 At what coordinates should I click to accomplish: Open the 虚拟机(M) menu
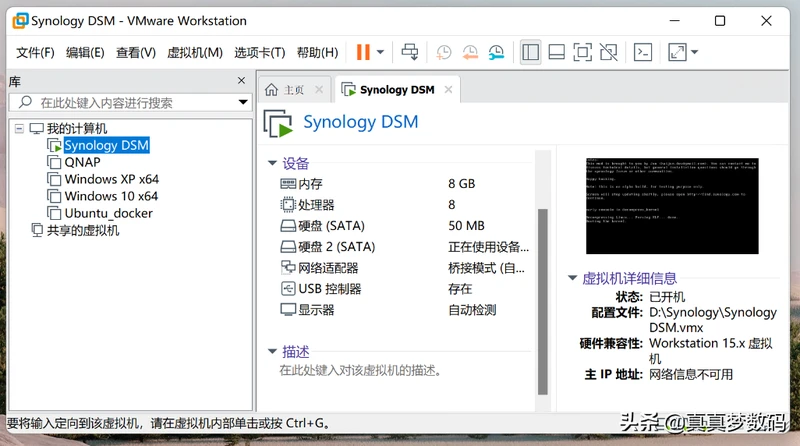195,53
